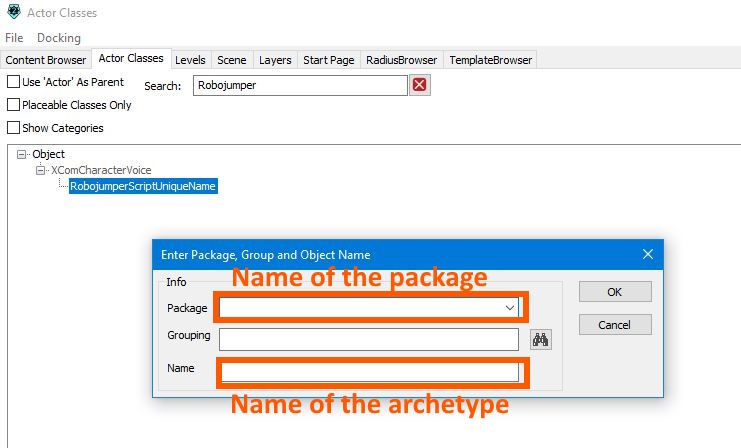Click the Grouping input field
Viewport: 741px width, 448px height.
(x=369, y=339)
